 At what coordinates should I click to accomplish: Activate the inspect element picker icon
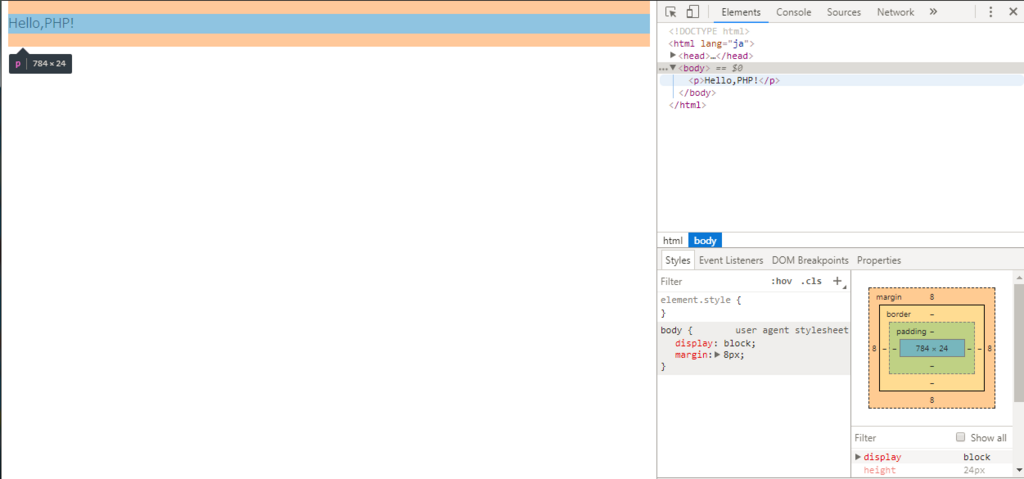(x=671, y=12)
